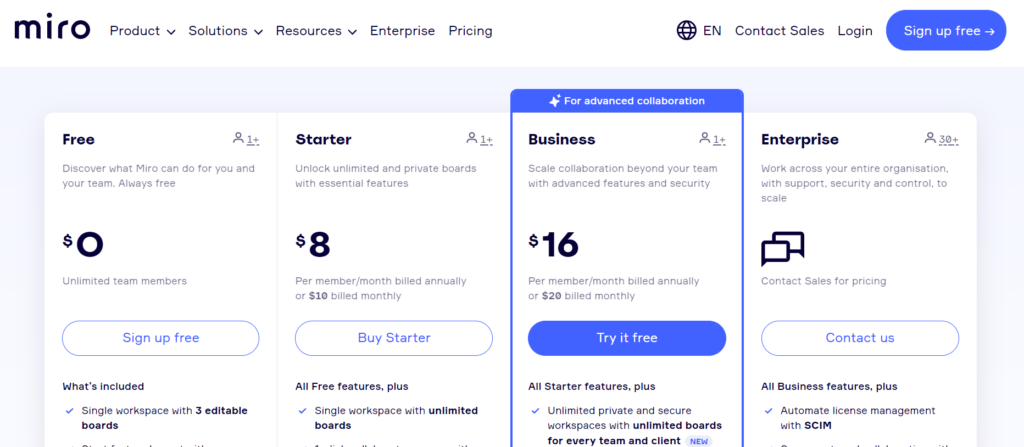The width and height of the screenshot is (1024, 447).
Task: Click the Sign up free header button
Action: click(946, 31)
